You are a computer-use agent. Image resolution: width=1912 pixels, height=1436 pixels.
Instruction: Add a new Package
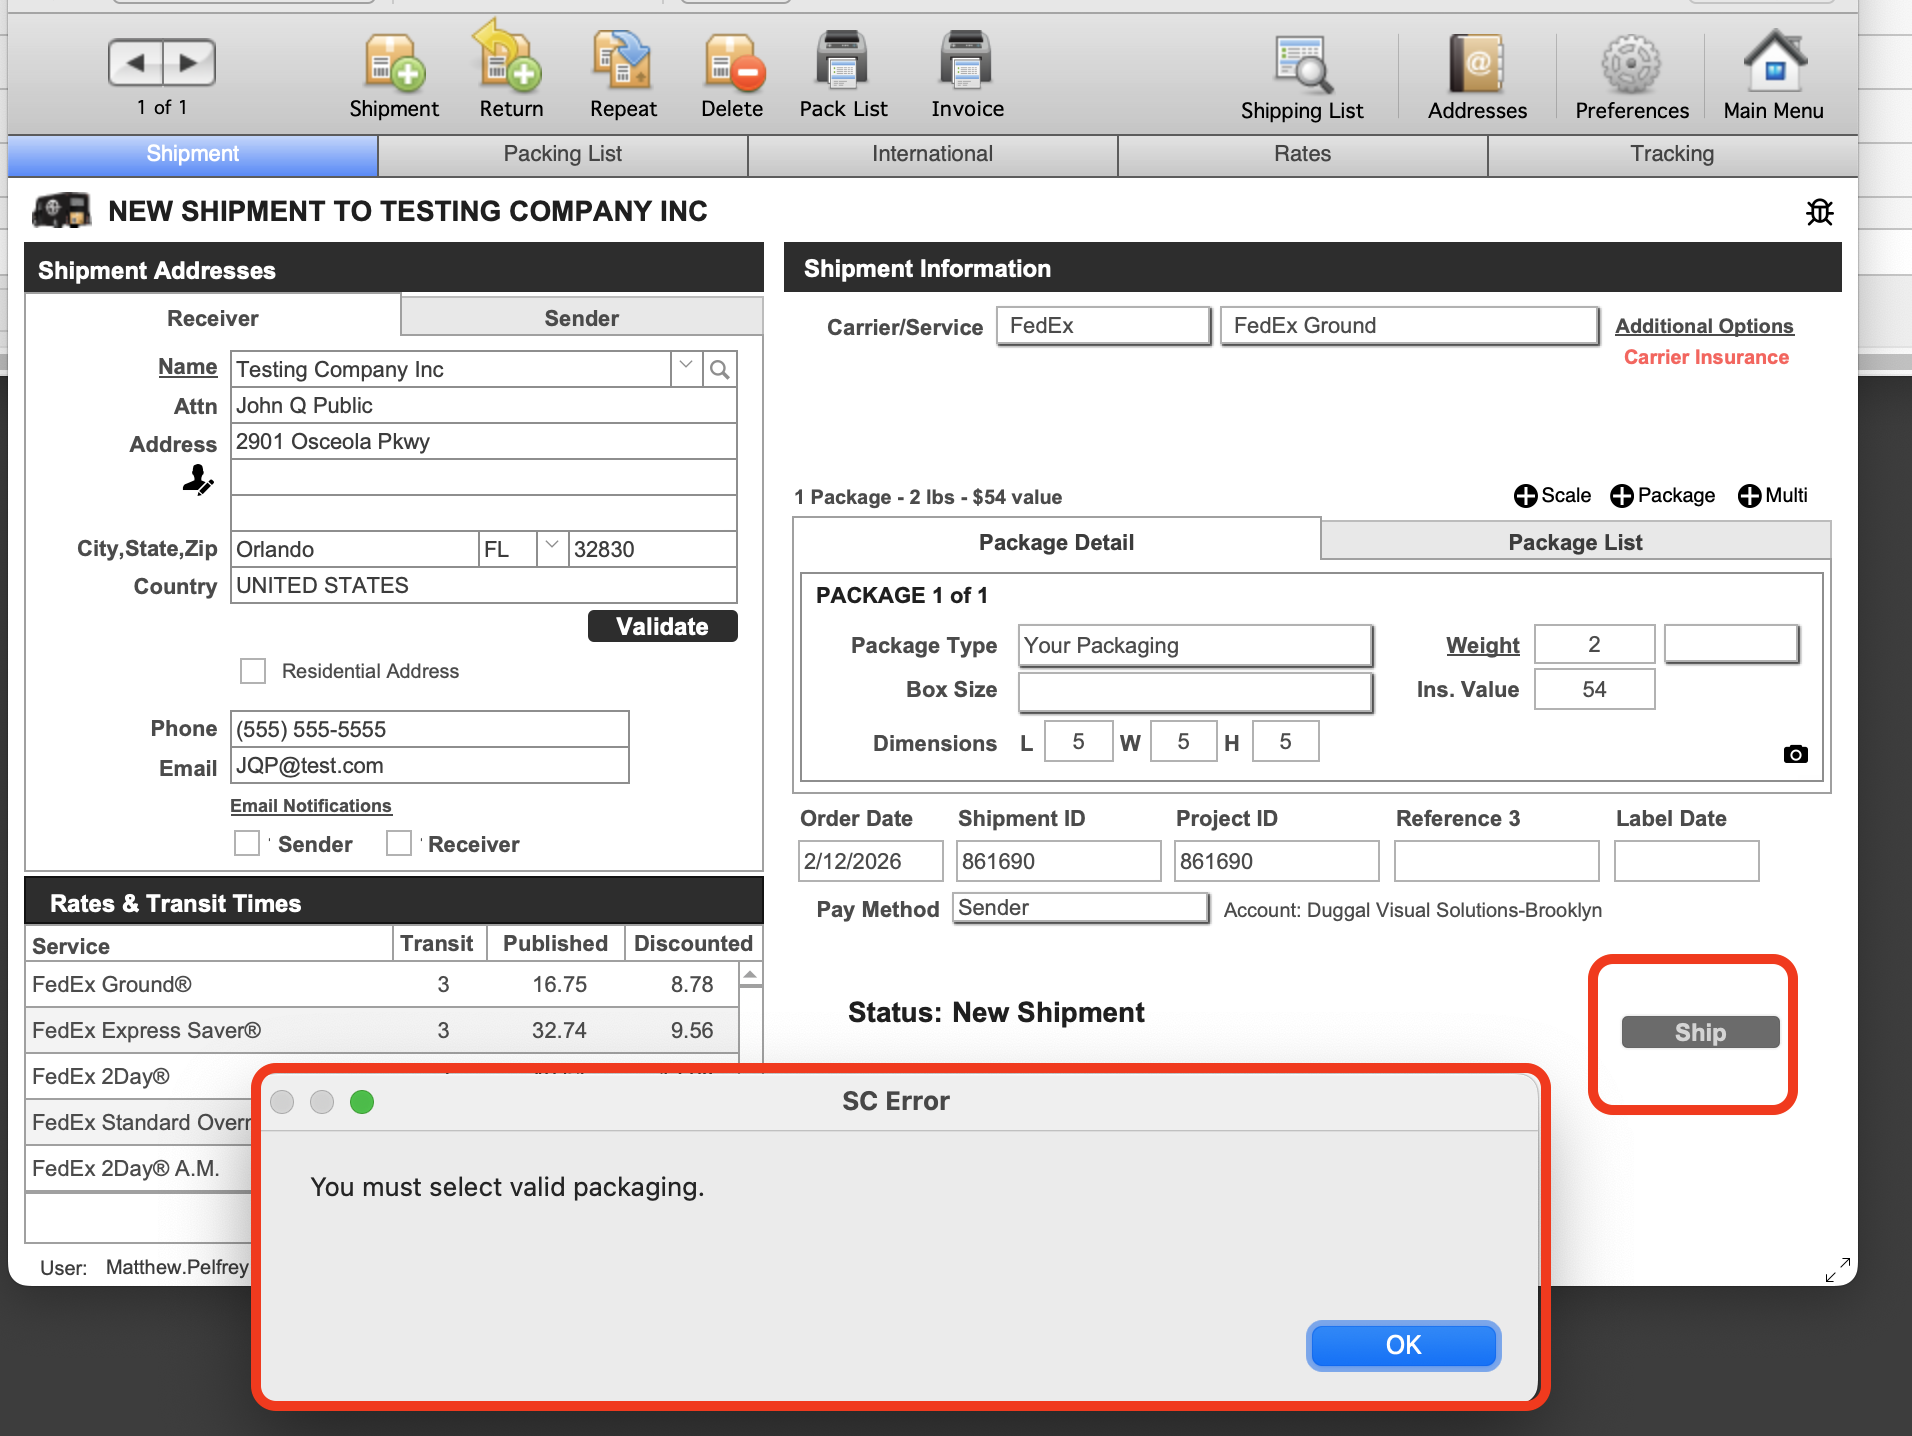pyautogui.click(x=1662, y=496)
